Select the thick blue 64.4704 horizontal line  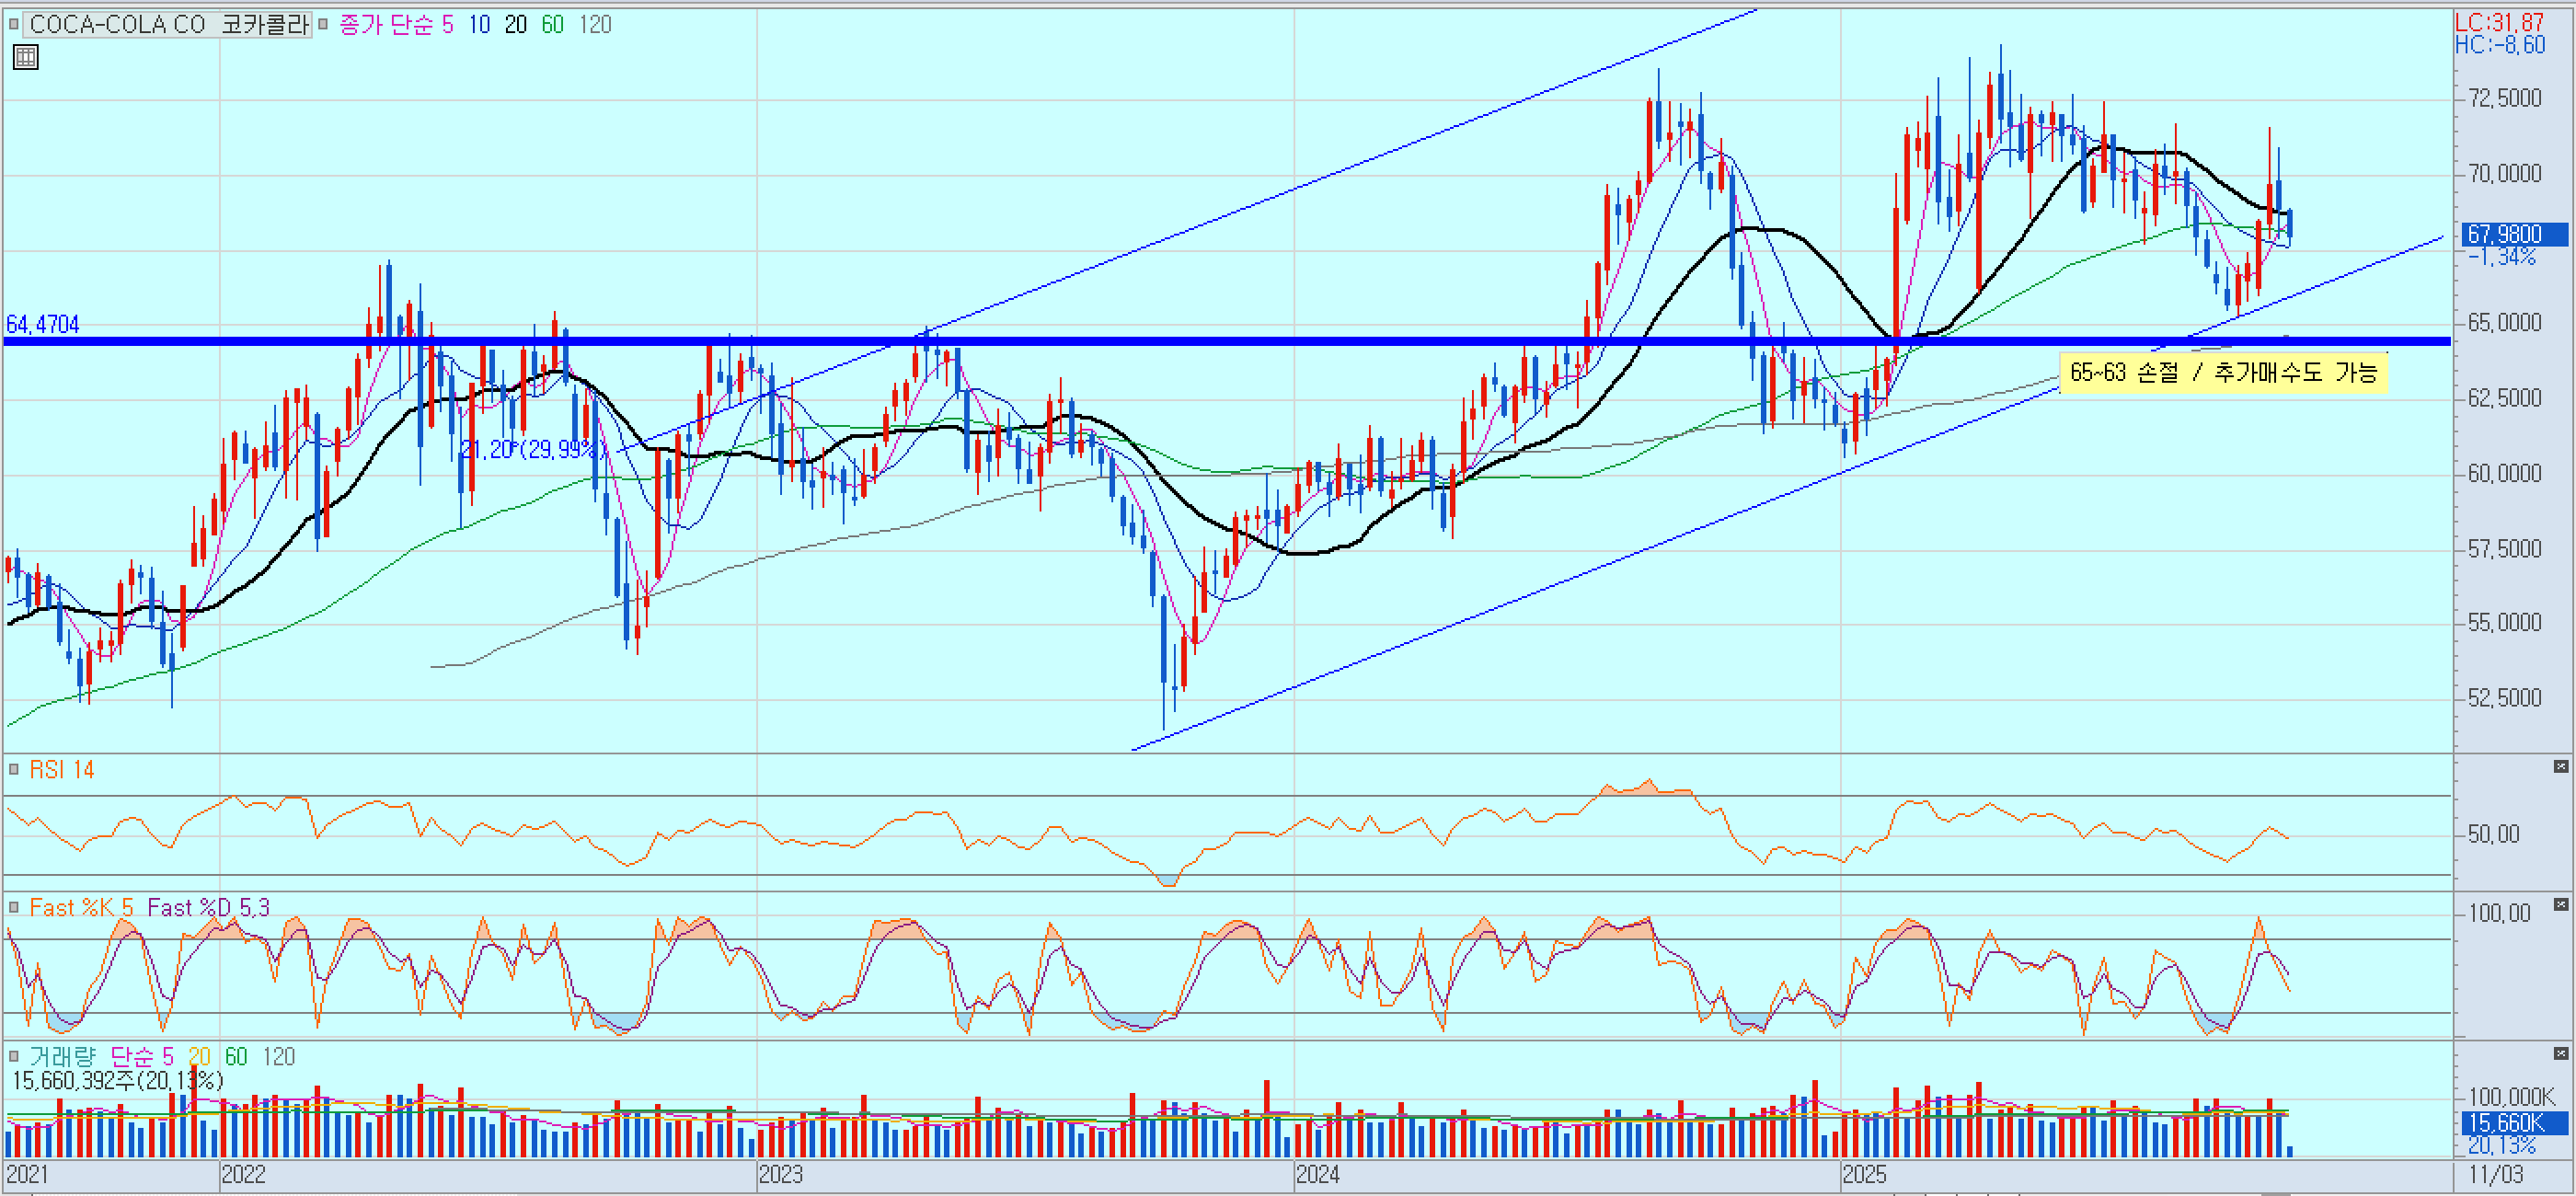[1200, 342]
